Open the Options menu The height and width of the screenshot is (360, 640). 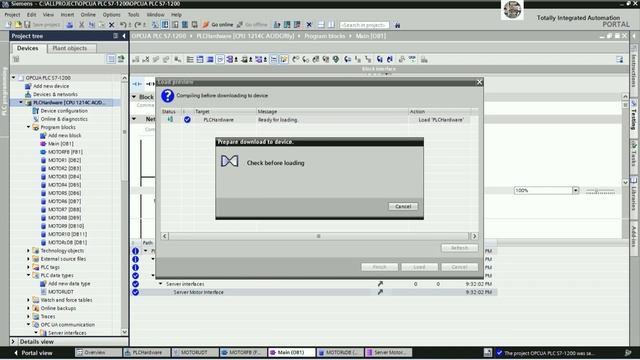point(111,15)
